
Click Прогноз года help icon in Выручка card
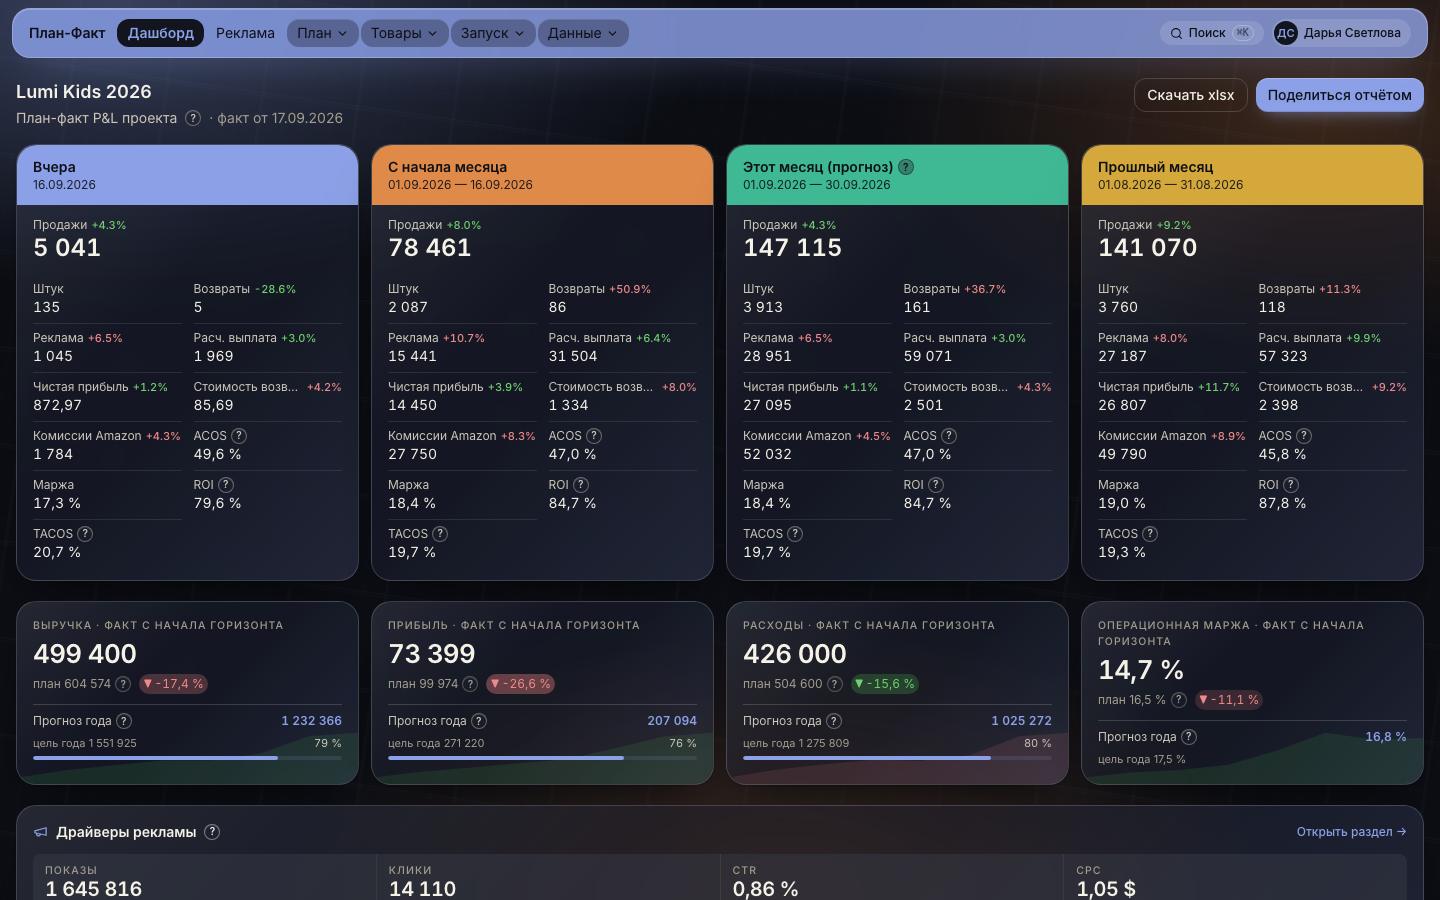(124, 721)
